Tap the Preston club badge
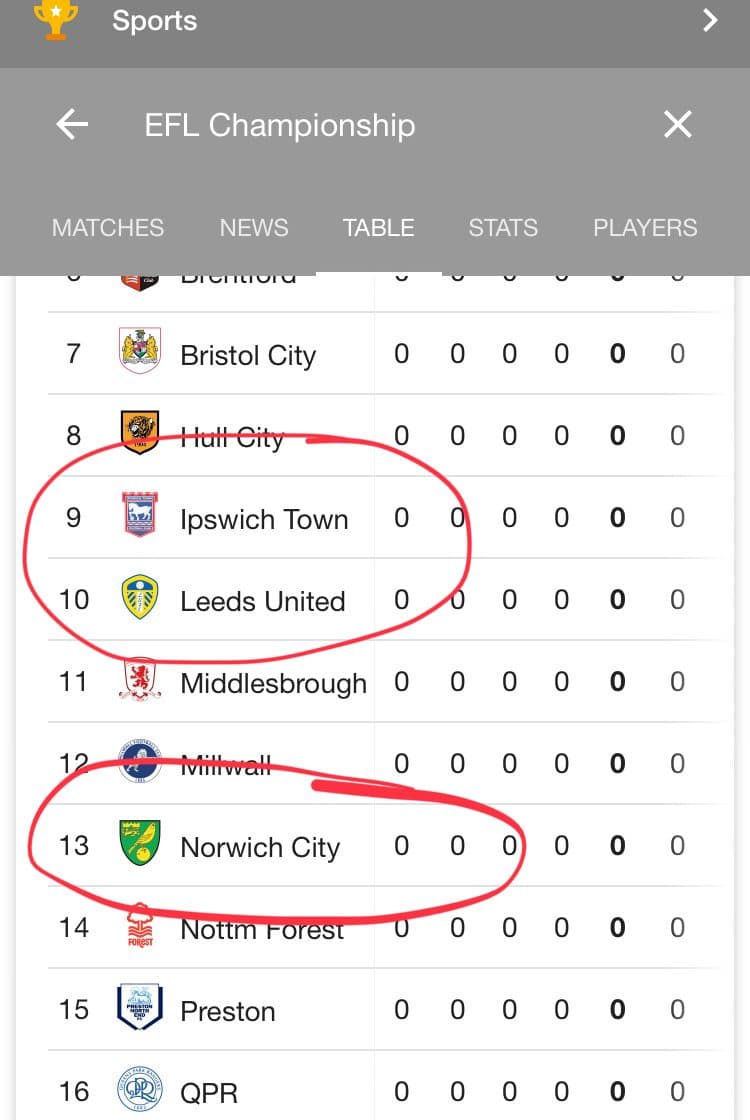Screen dimensions: 750x1120 (139, 1007)
